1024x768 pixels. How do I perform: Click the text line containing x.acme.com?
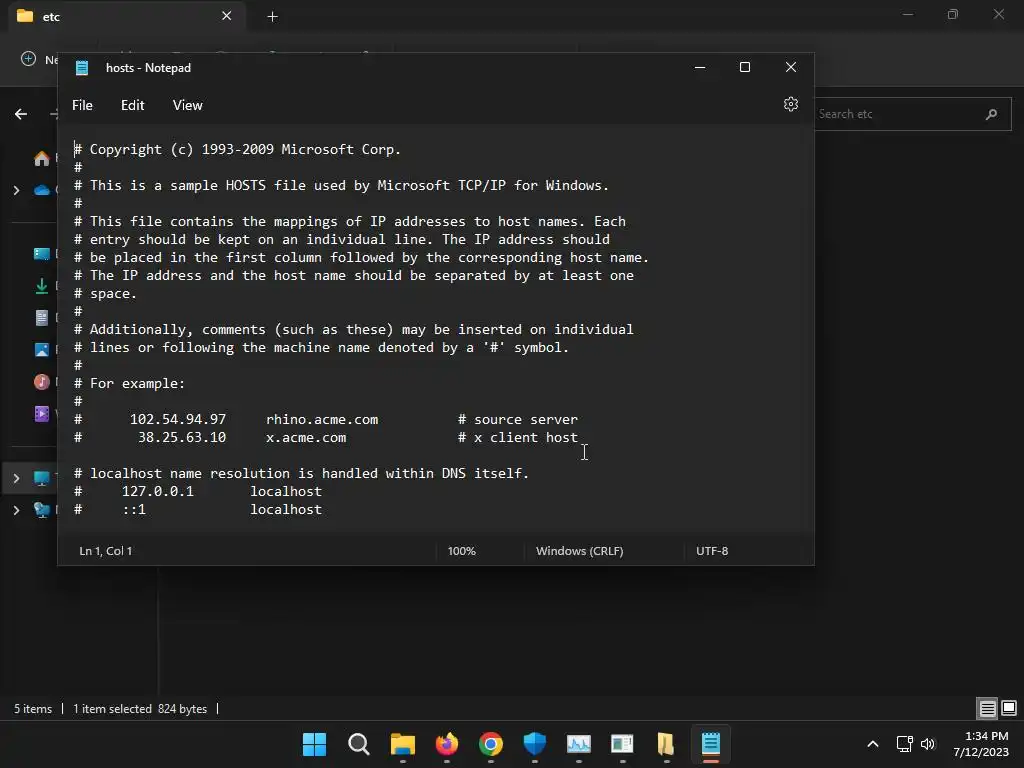click(326, 438)
